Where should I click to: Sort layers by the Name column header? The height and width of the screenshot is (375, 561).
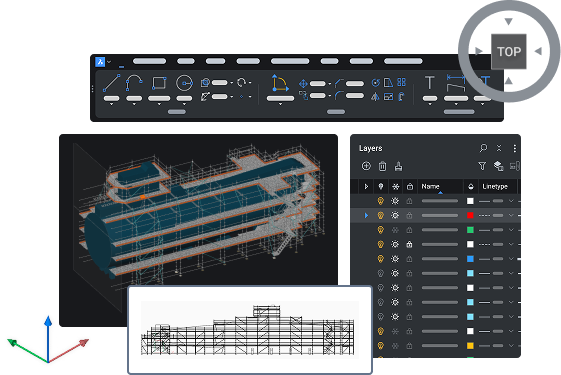[430, 186]
